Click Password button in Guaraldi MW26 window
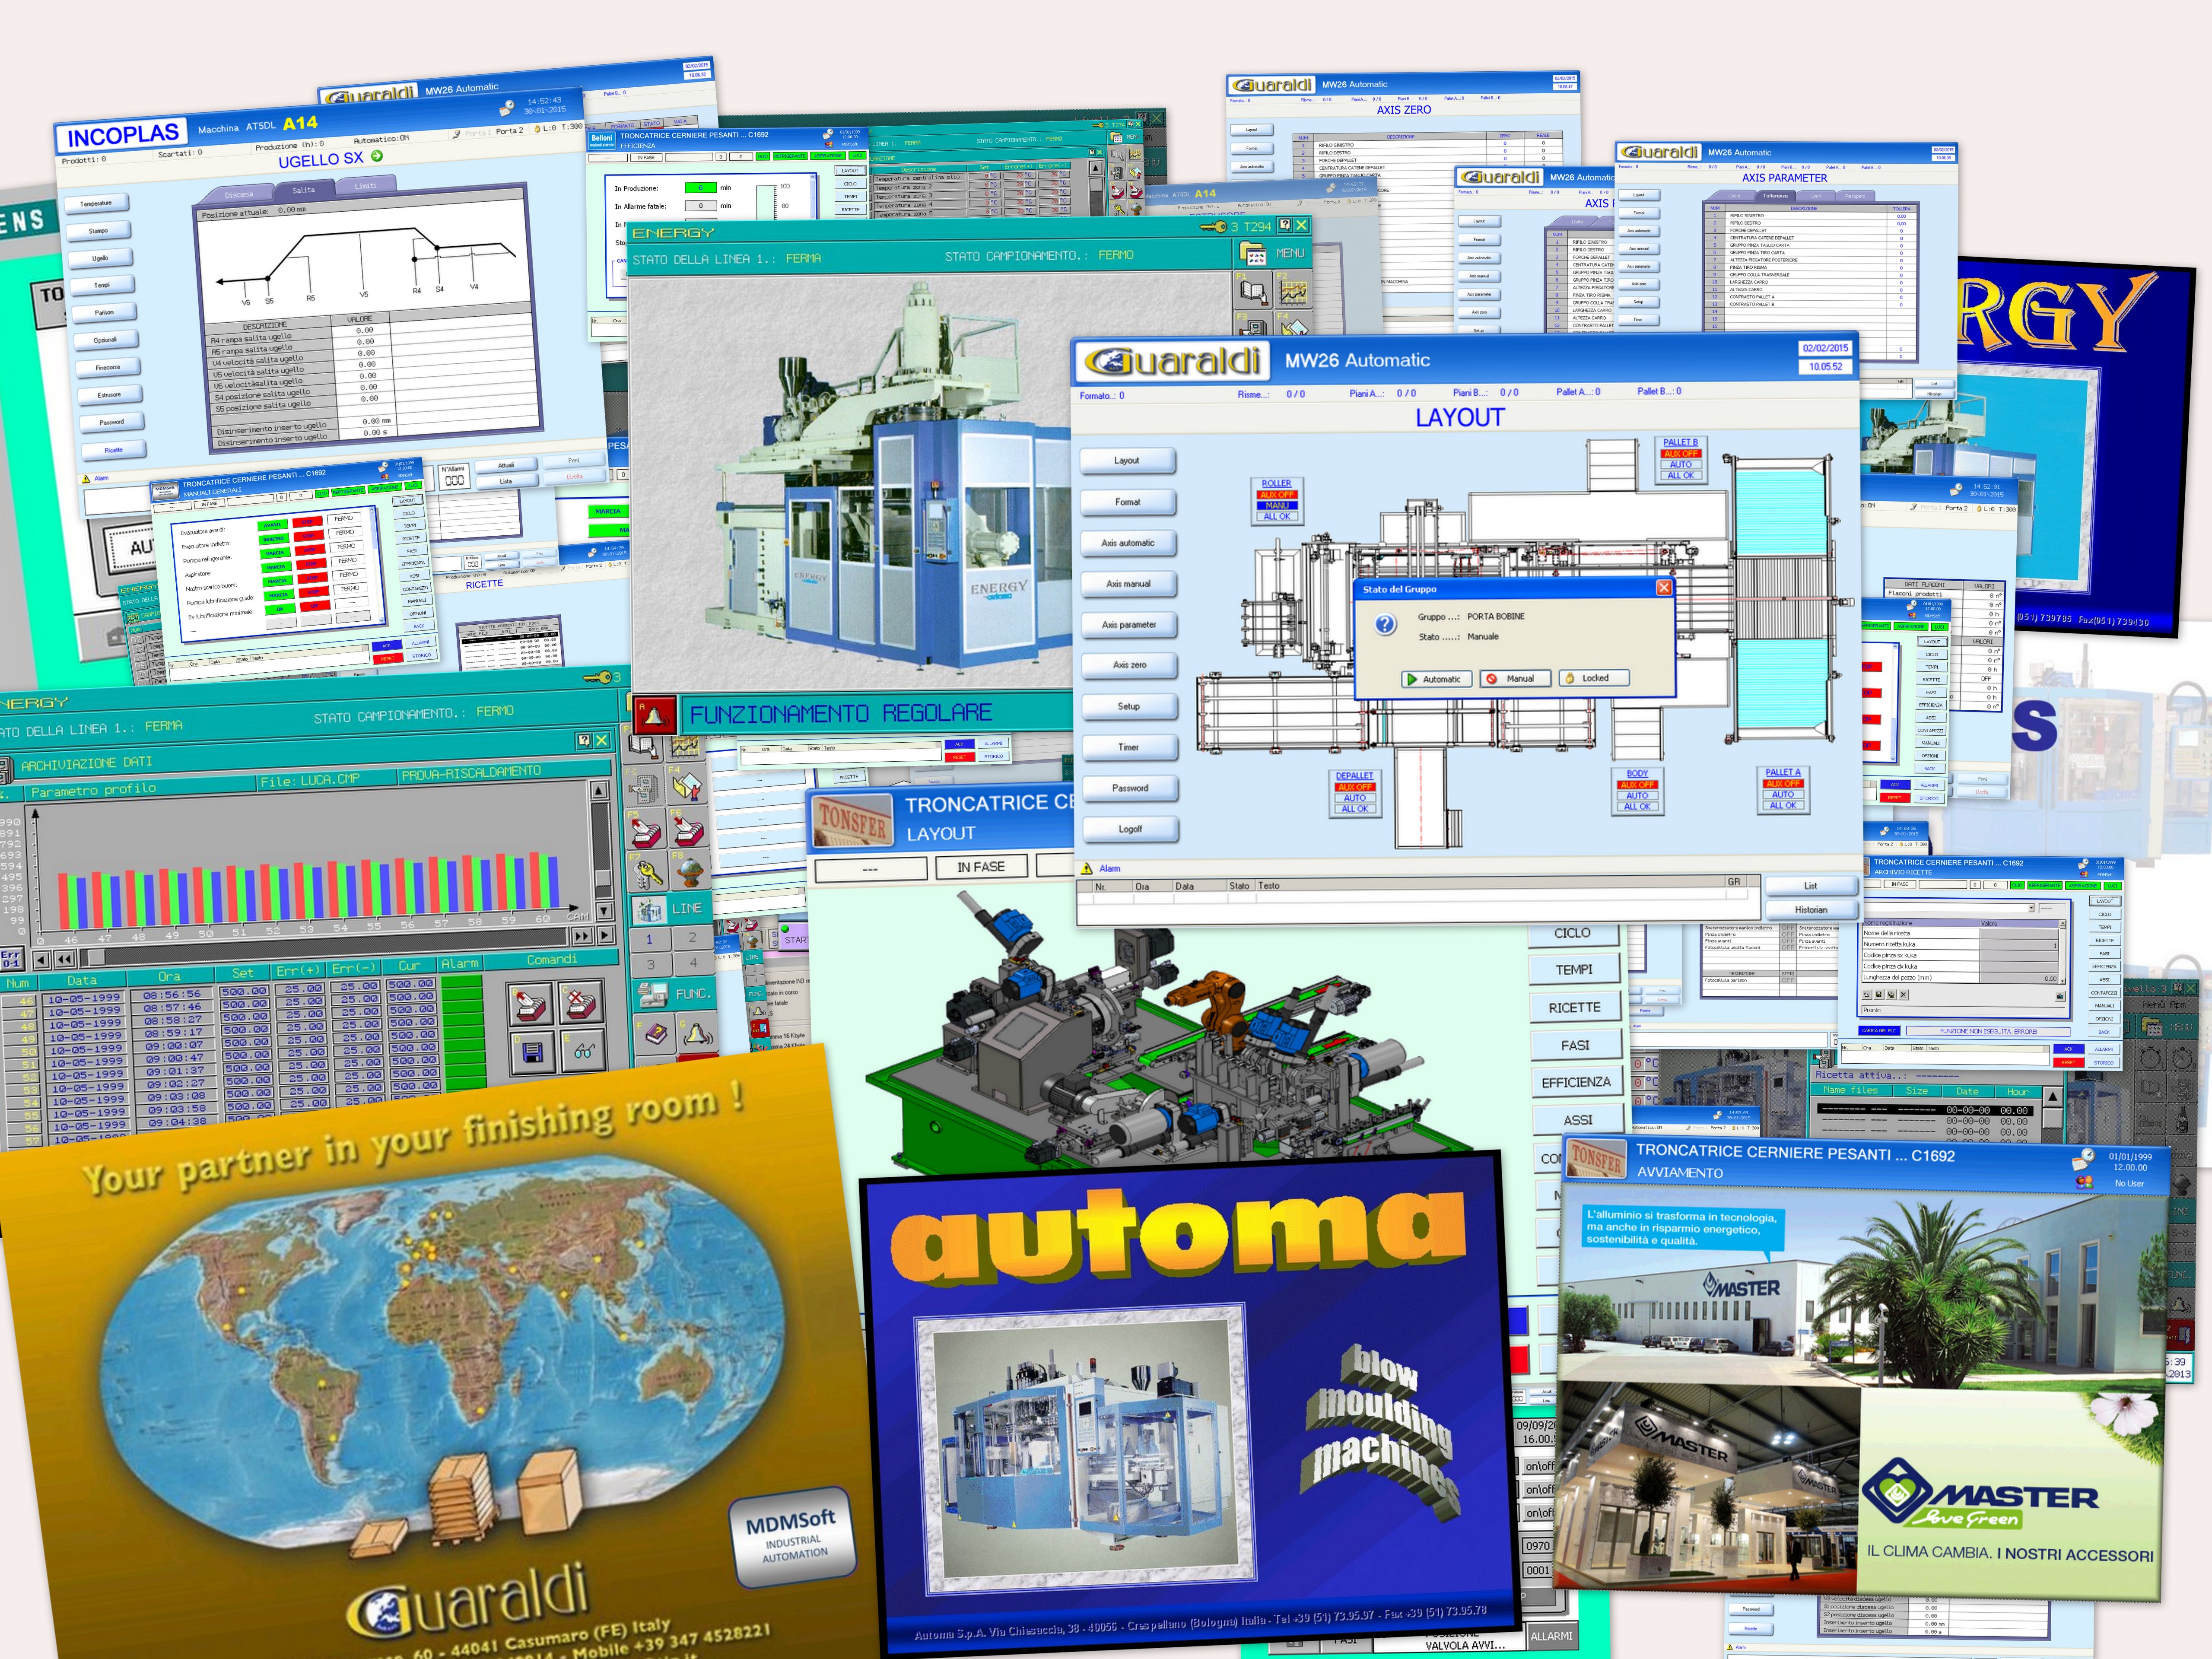 point(1130,788)
